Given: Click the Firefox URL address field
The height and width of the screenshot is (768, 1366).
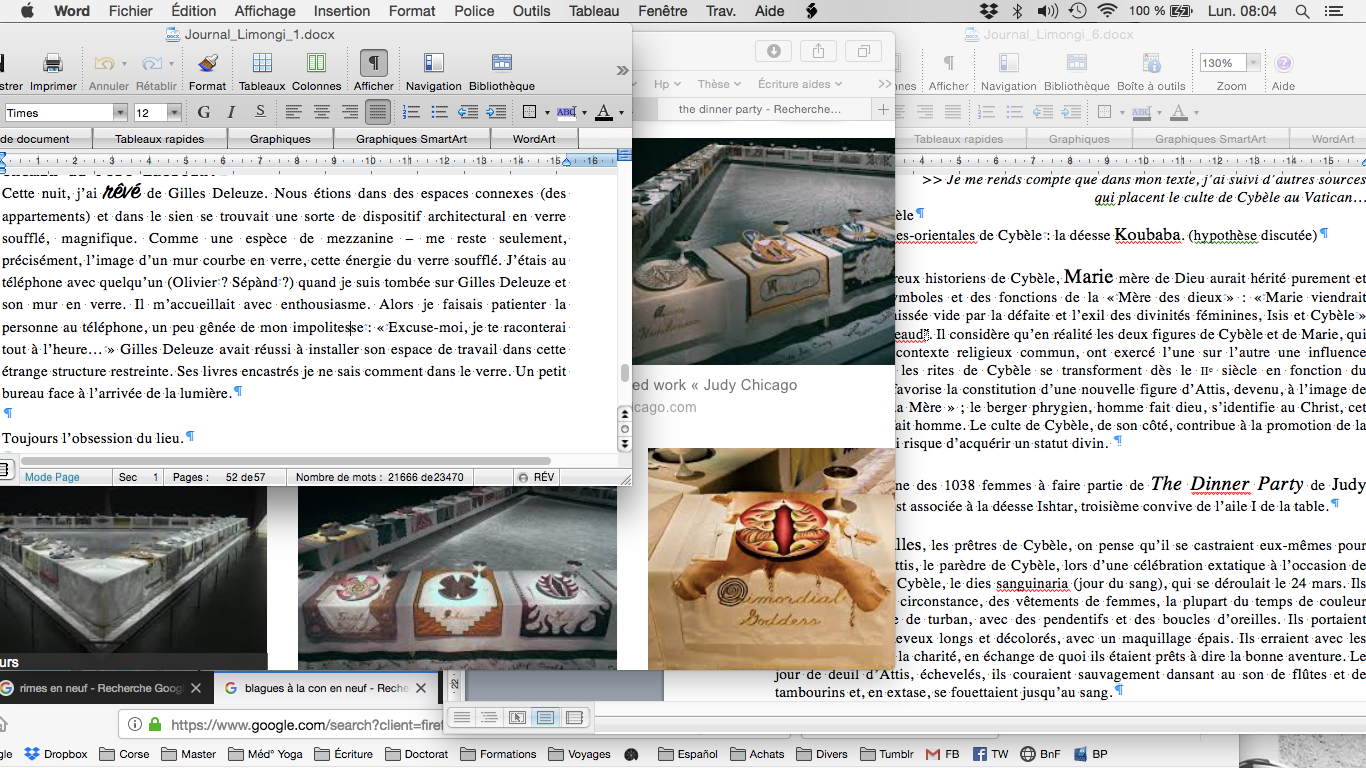Looking at the screenshot, I should click(x=300, y=725).
